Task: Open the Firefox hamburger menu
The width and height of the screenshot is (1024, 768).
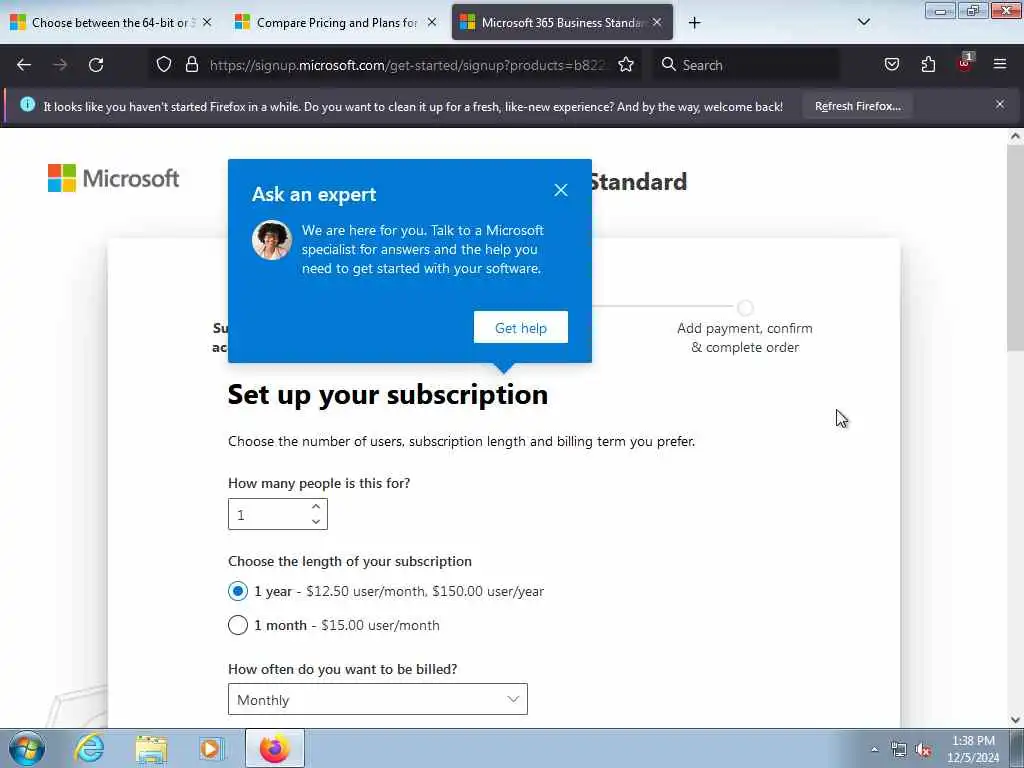Action: (999, 64)
